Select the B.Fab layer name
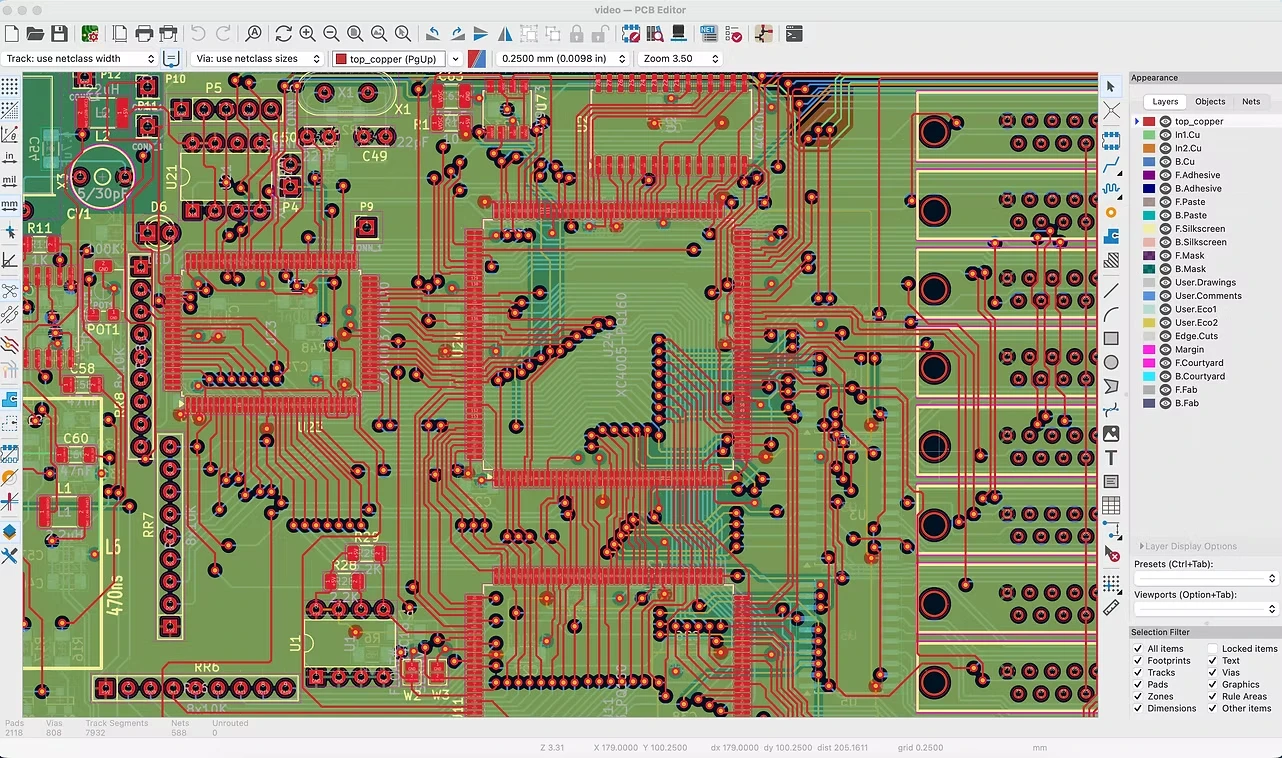1282x758 pixels. (1186, 403)
